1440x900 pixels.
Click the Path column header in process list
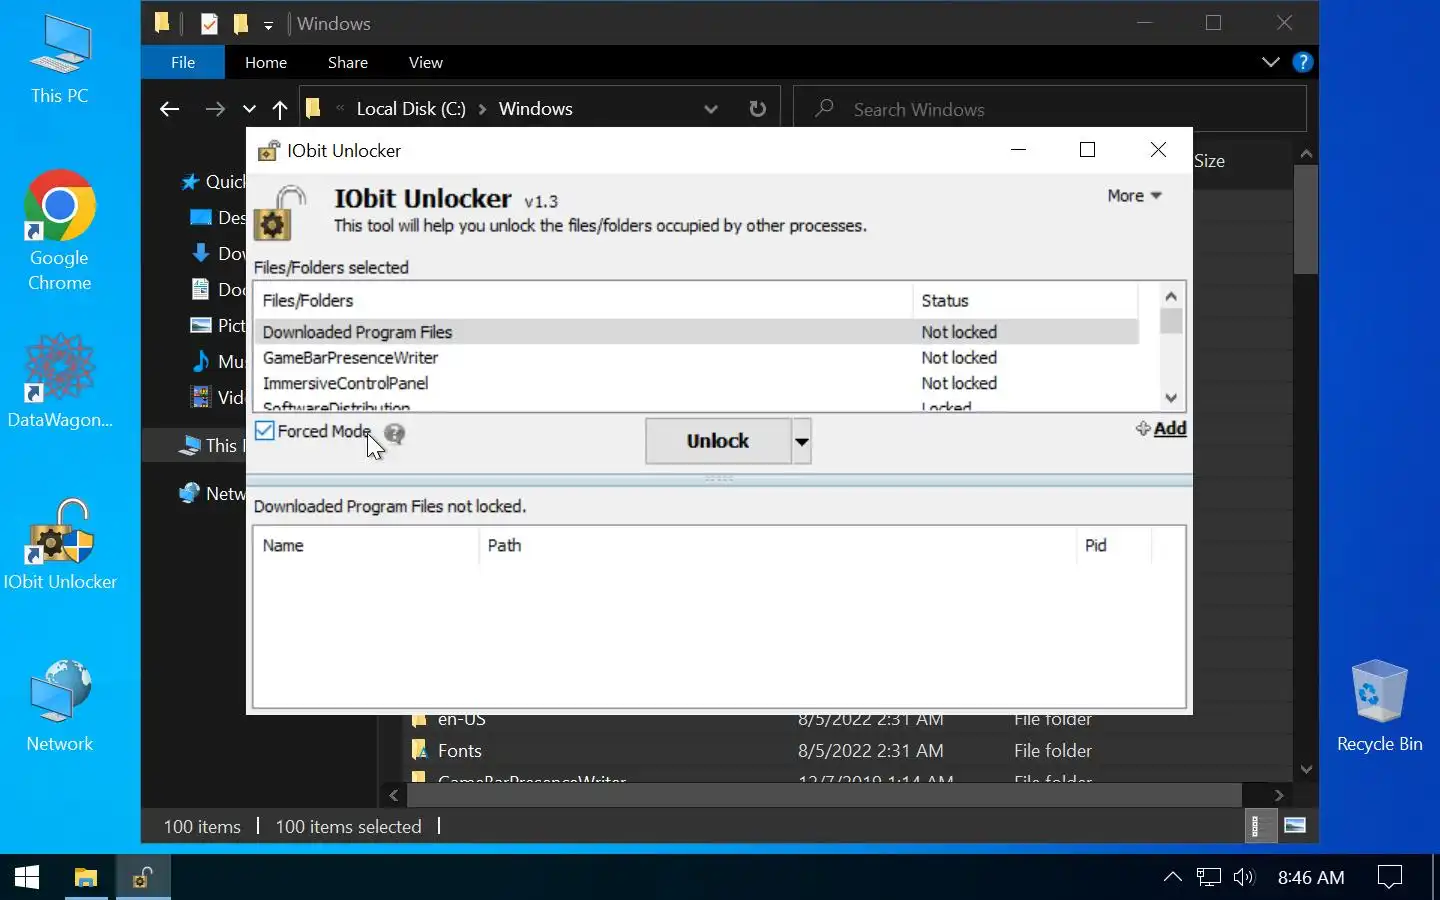coord(777,546)
